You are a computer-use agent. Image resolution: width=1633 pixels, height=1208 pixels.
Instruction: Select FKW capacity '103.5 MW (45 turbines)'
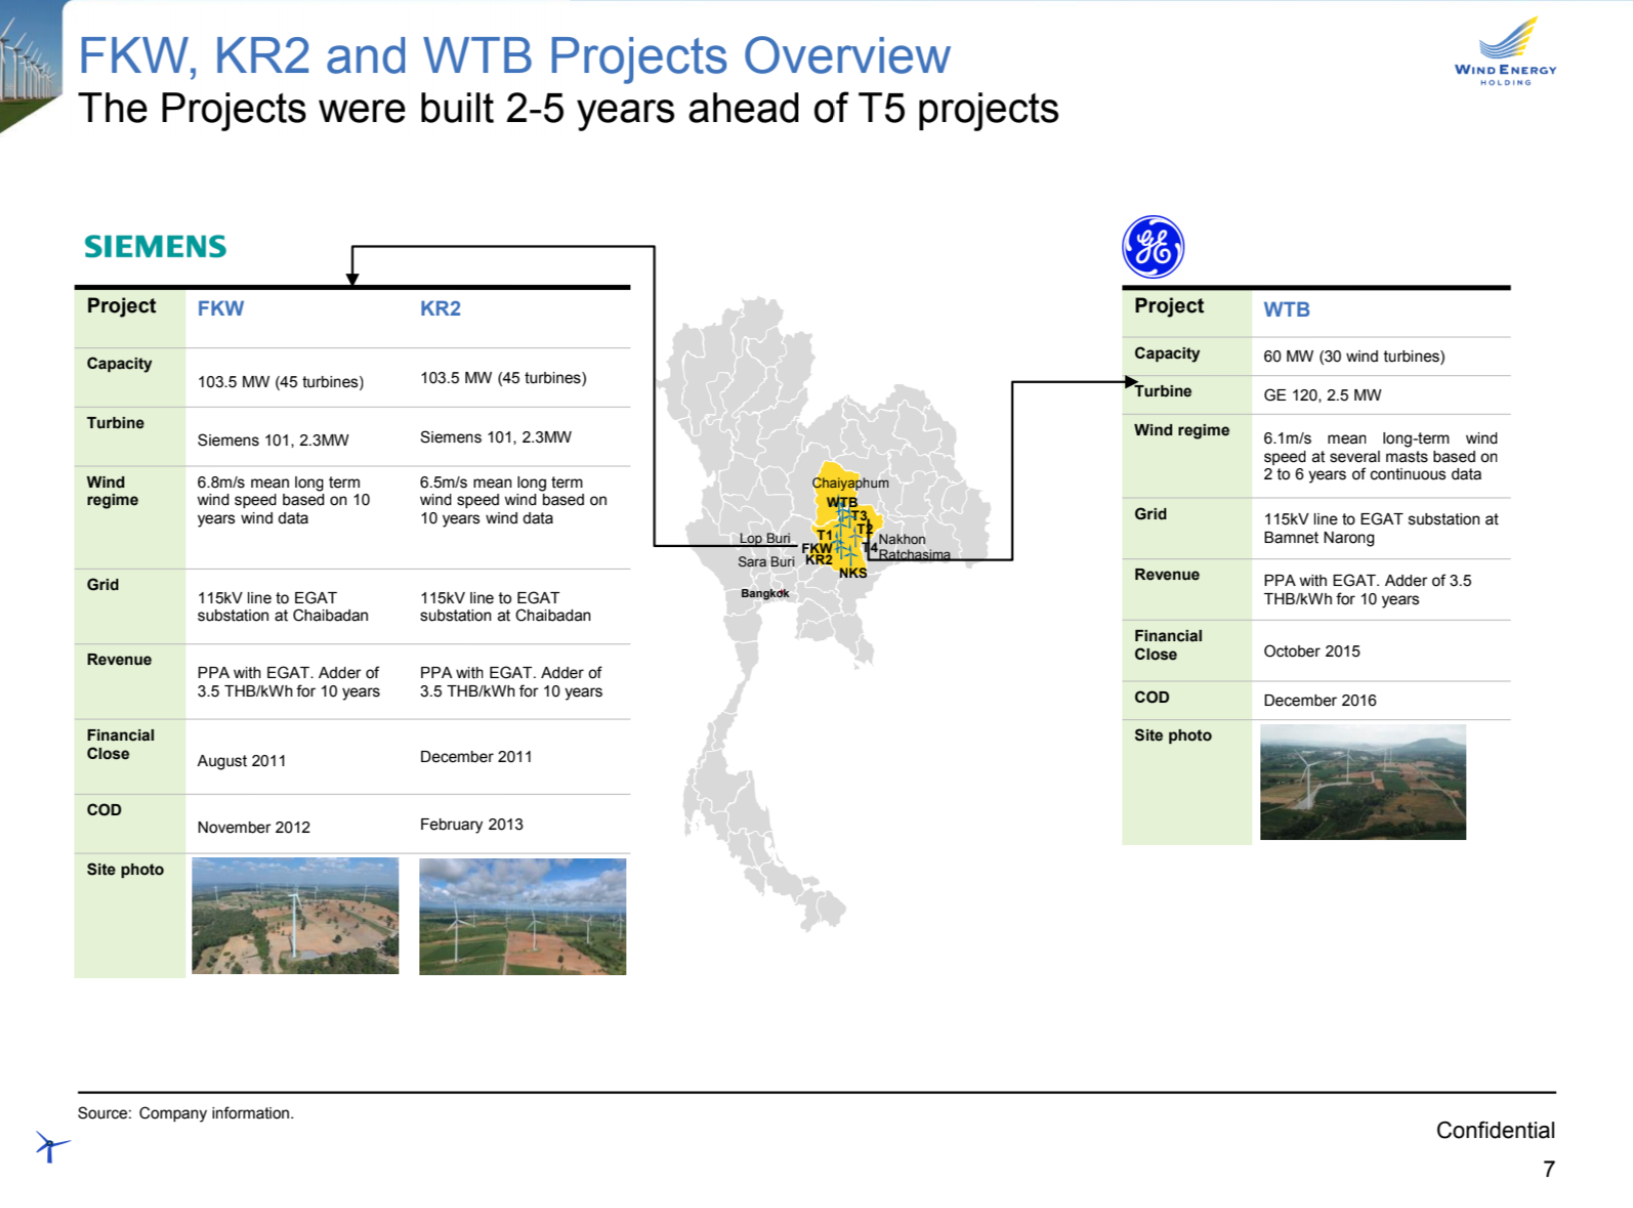pos(280,382)
